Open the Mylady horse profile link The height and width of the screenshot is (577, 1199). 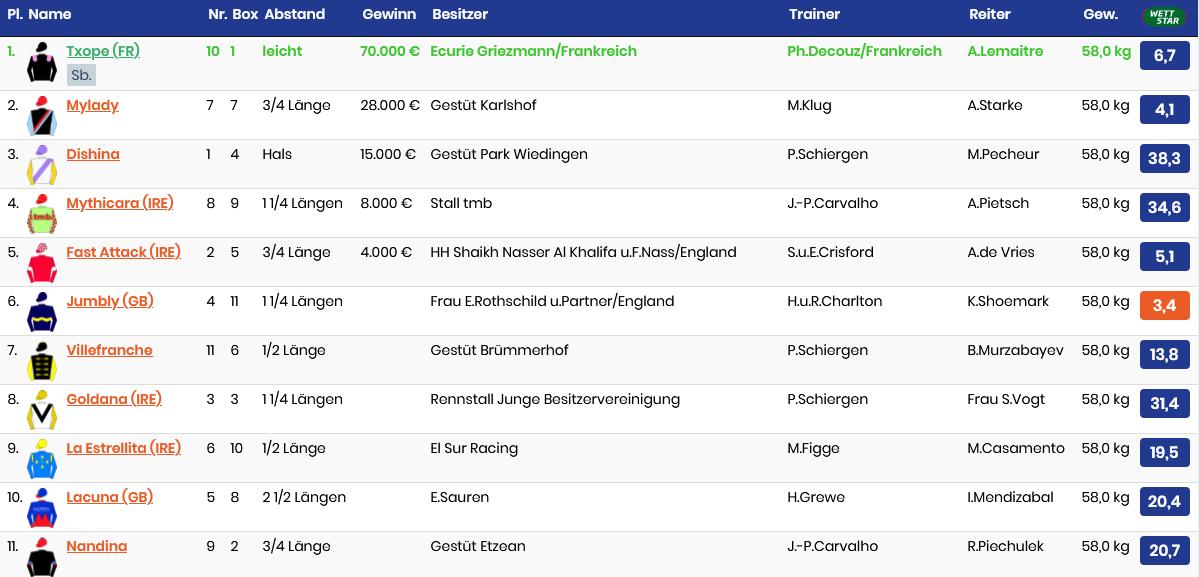tap(92, 105)
